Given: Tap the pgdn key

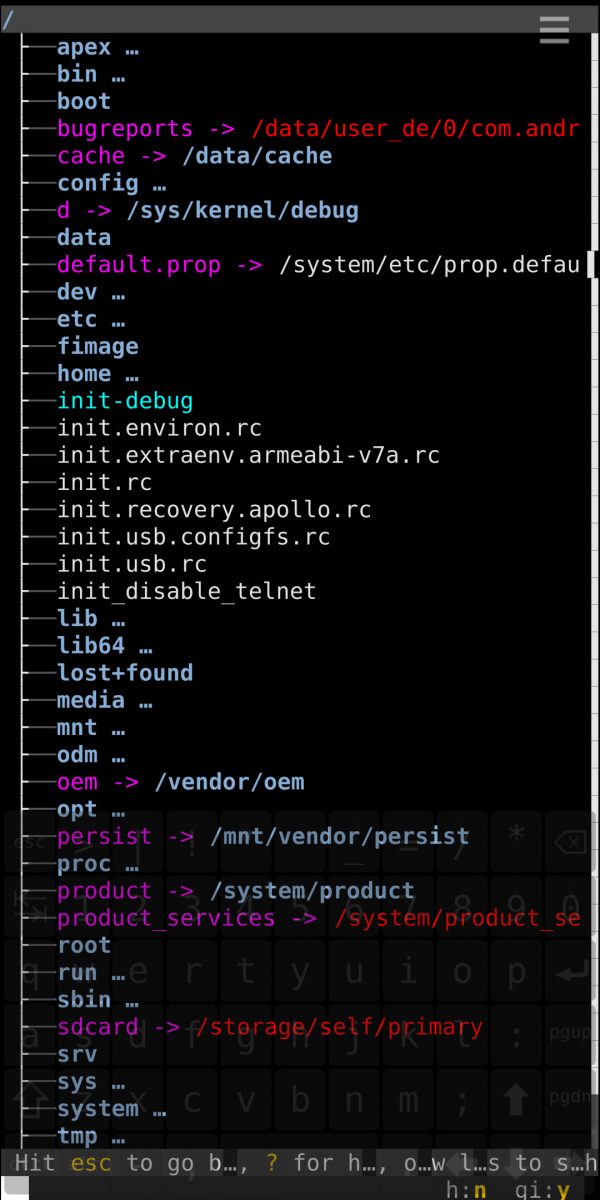Looking at the screenshot, I should pos(573,1097).
